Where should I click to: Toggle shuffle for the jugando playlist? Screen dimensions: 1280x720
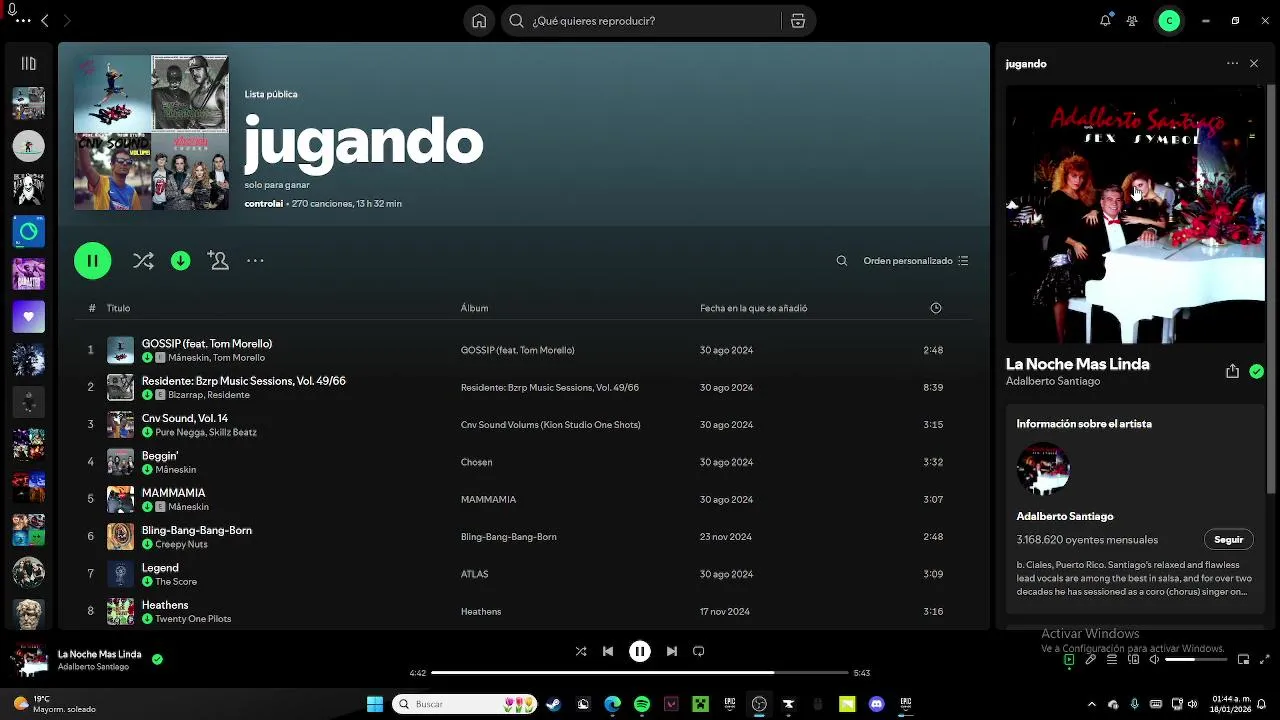pos(143,261)
